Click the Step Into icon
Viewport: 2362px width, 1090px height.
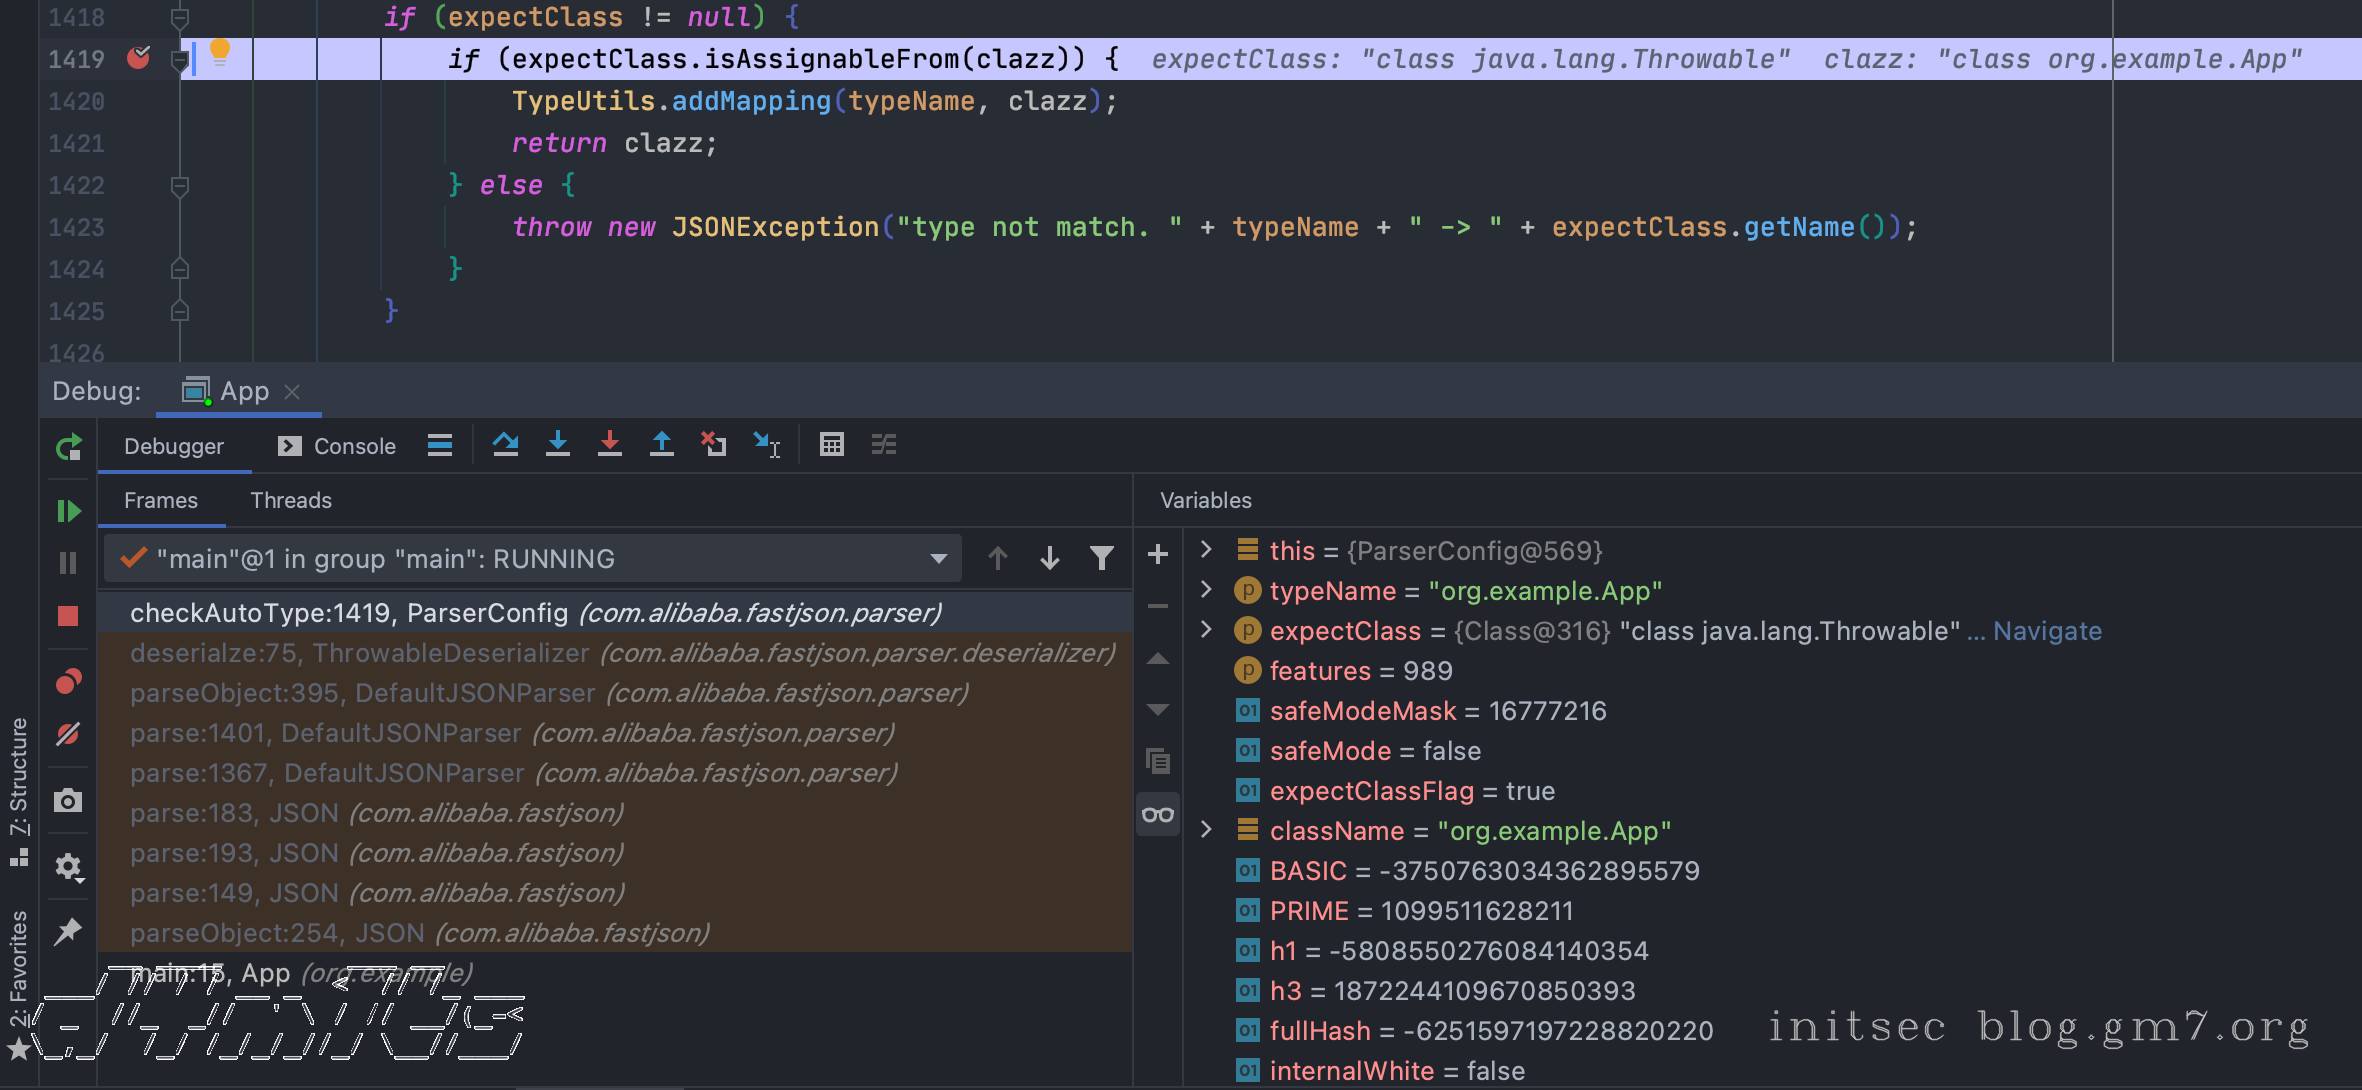[x=558, y=445]
